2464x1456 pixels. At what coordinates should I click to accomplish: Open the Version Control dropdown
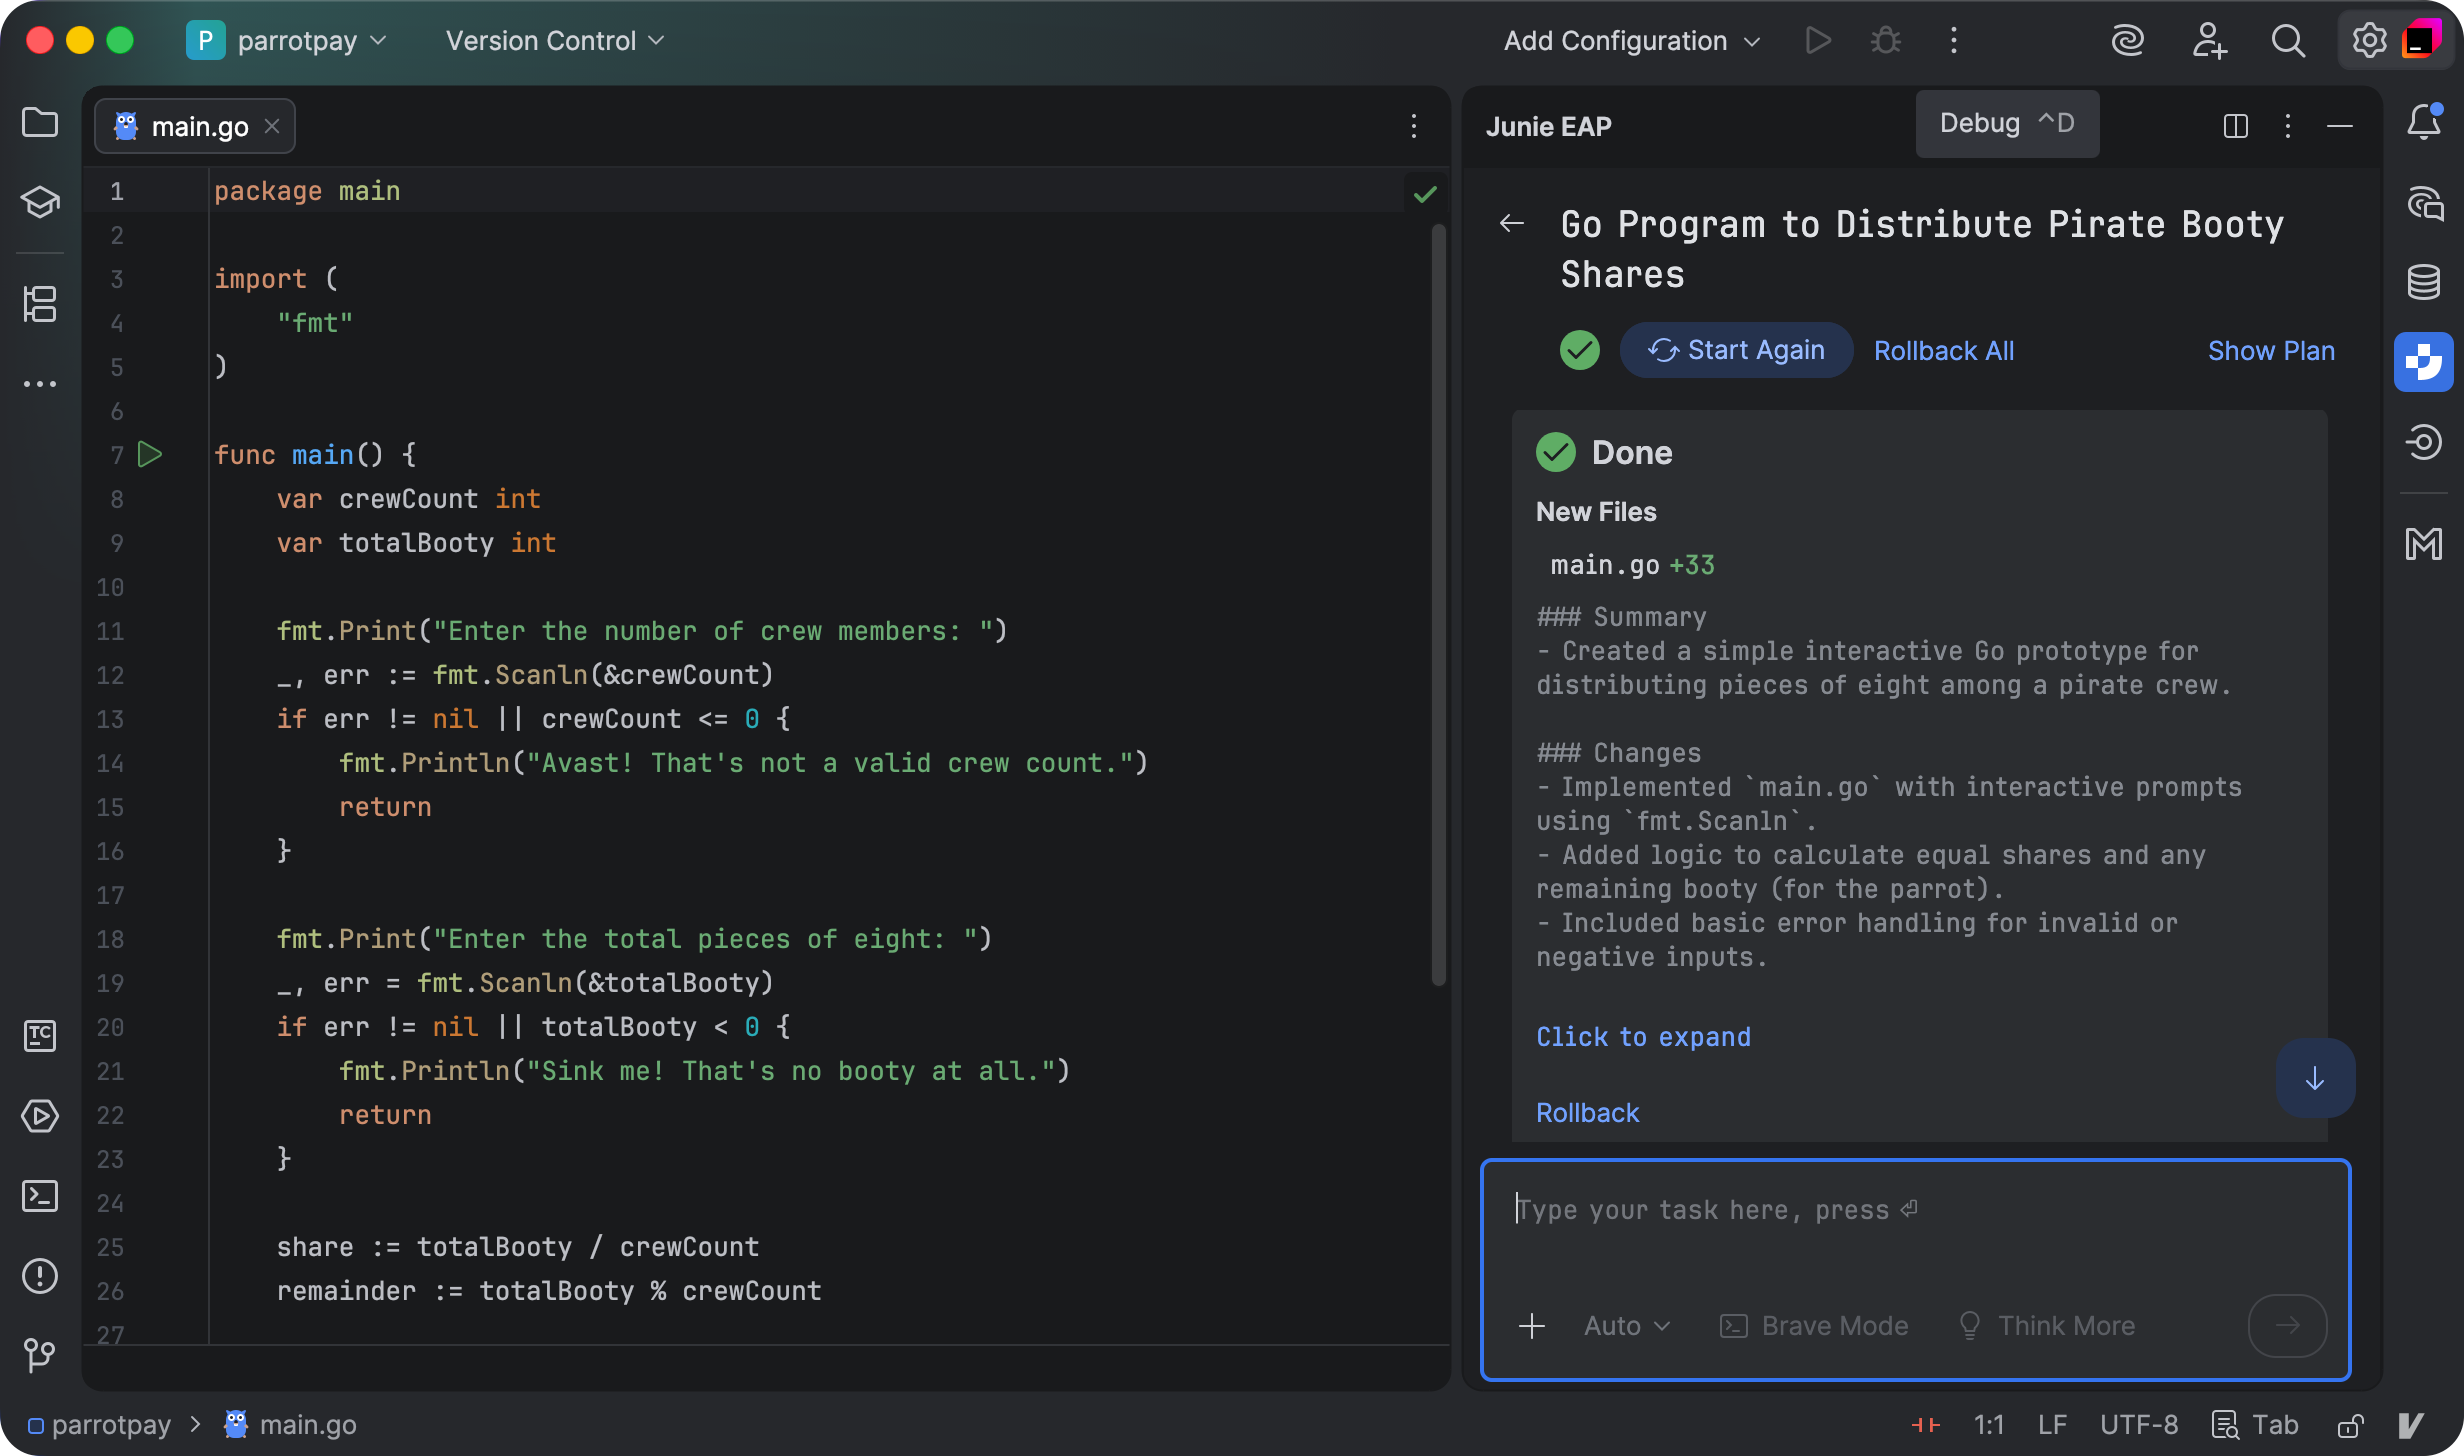click(555, 41)
